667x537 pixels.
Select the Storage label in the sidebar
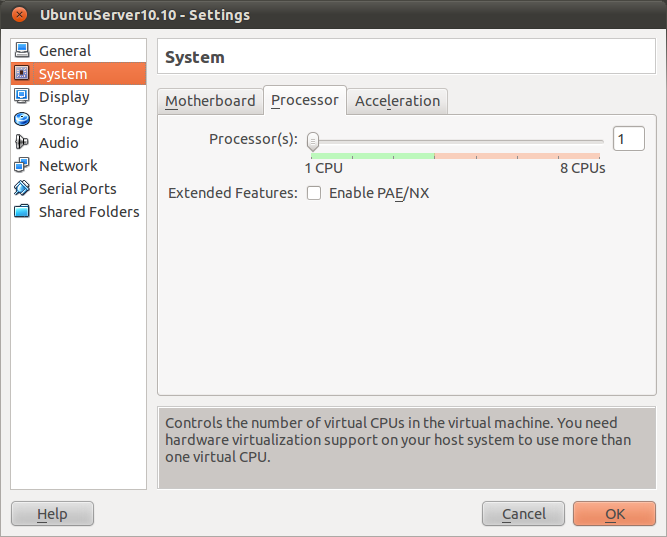tap(66, 120)
